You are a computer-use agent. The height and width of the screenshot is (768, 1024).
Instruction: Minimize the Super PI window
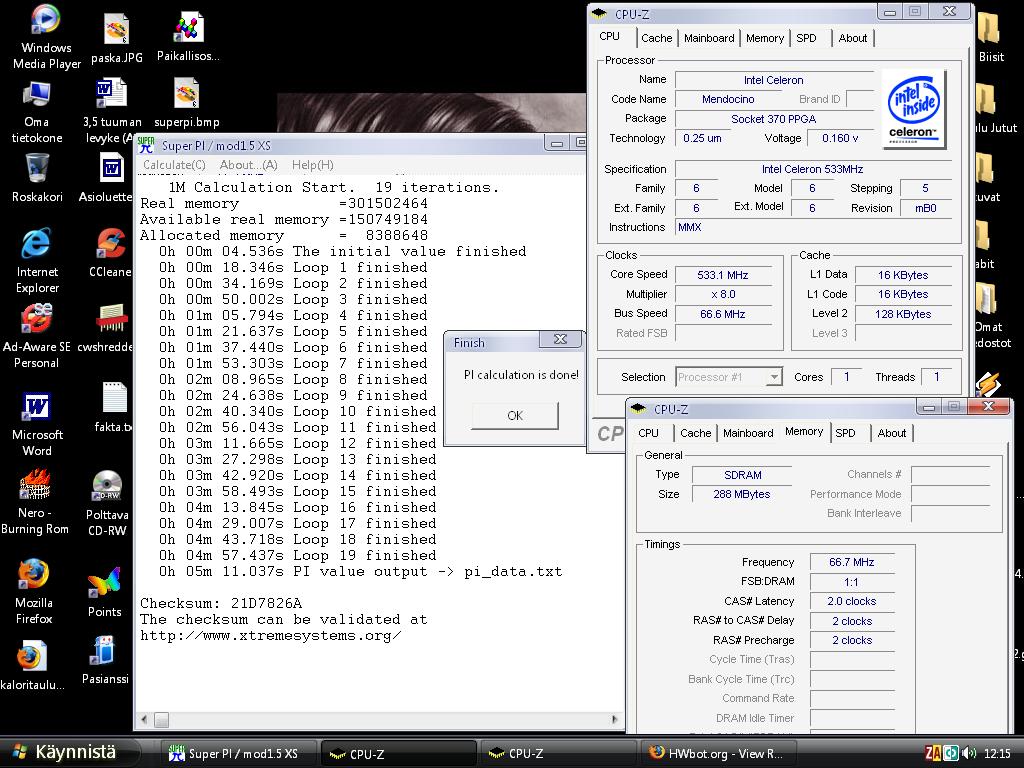[x=556, y=143]
